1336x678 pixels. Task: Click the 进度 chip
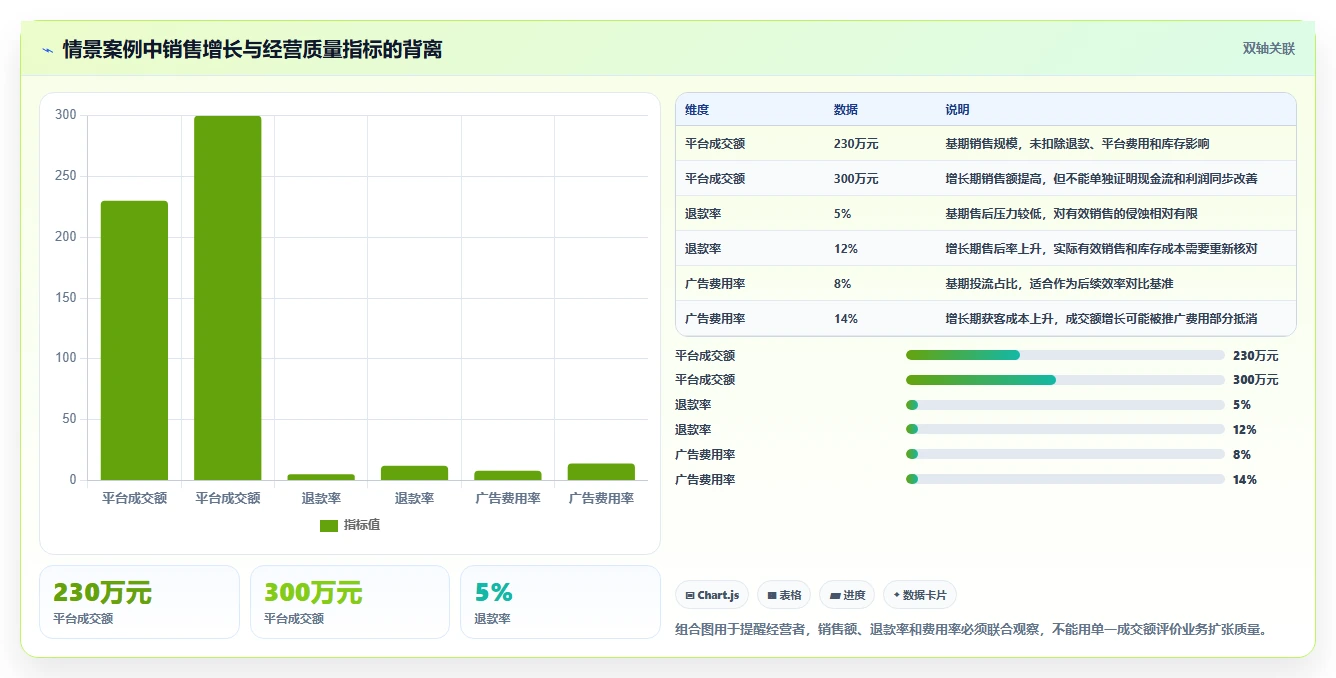coord(847,595)
